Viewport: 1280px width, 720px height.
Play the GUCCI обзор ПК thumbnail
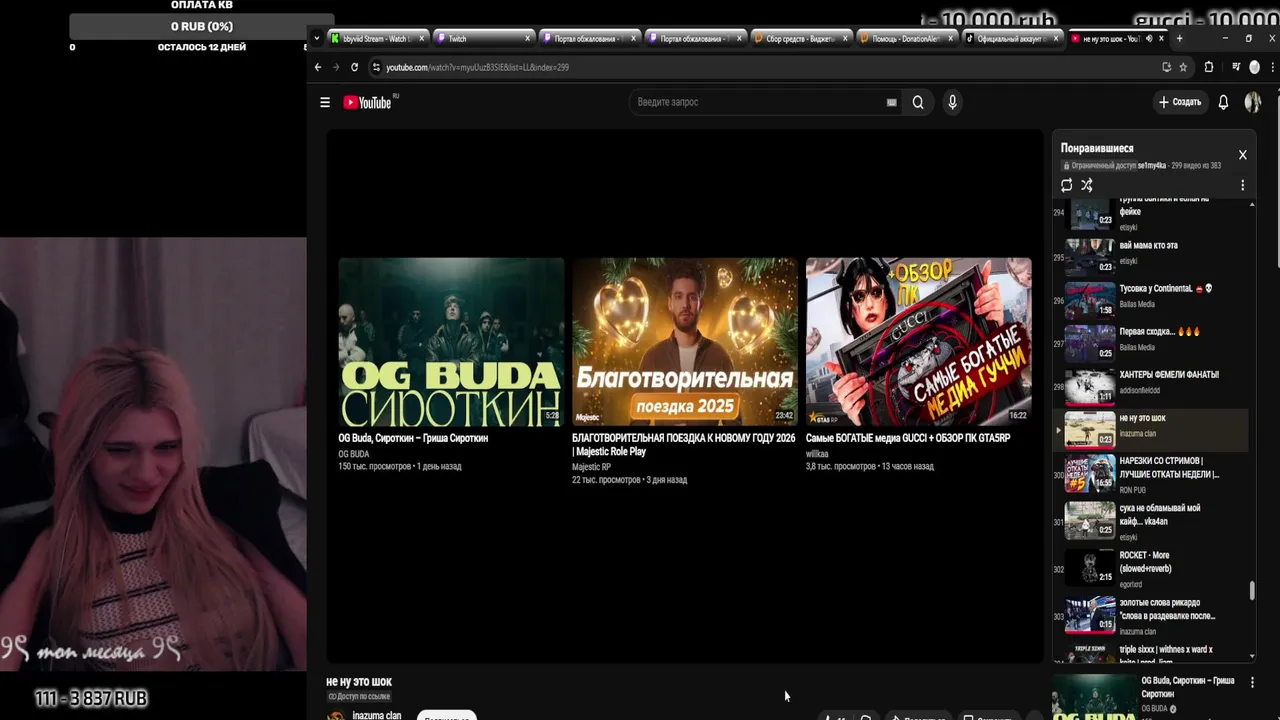(919, 342)
